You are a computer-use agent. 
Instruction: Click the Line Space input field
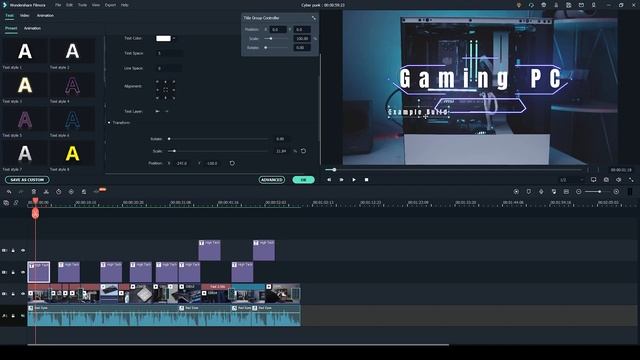point(169,68)
